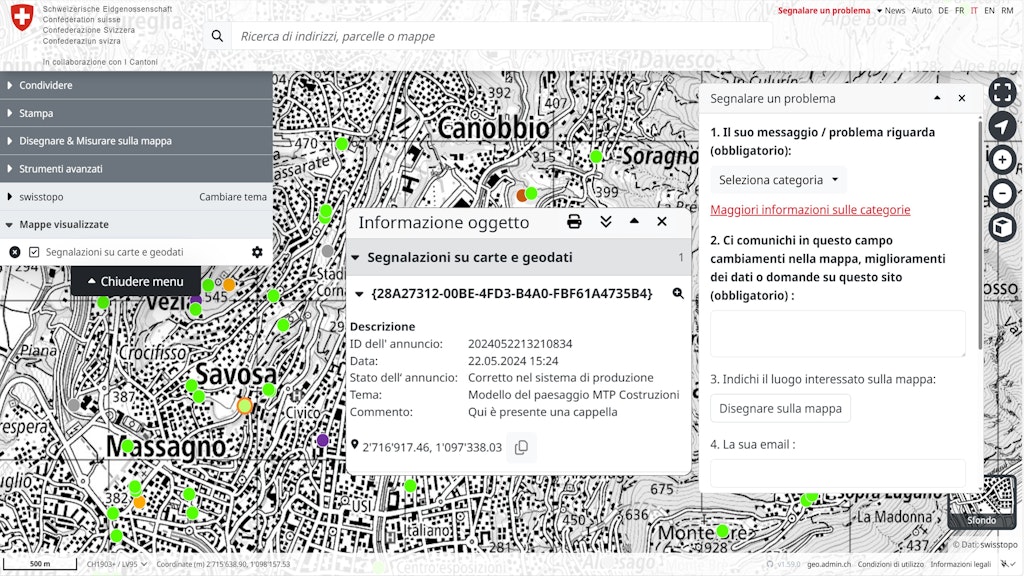Zoom in using the plus icon
The height and width of the screenshot is (576, 1024).
coord(1002,159)
